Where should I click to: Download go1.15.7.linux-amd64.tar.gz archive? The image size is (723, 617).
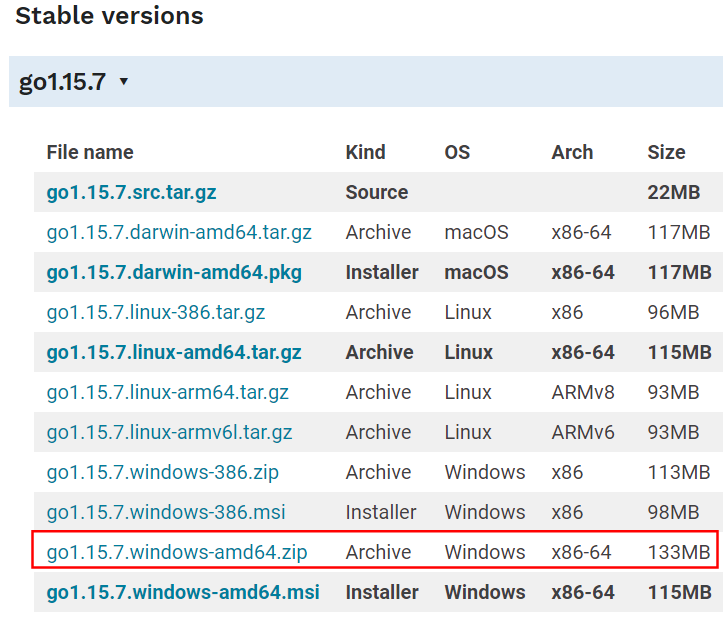(x=174, y=352)
